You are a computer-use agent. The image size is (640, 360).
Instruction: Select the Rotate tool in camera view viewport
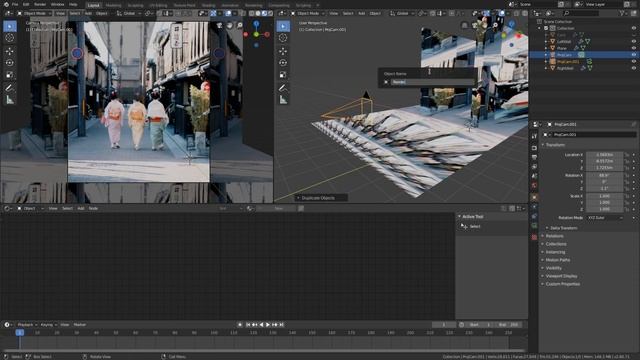10,63
